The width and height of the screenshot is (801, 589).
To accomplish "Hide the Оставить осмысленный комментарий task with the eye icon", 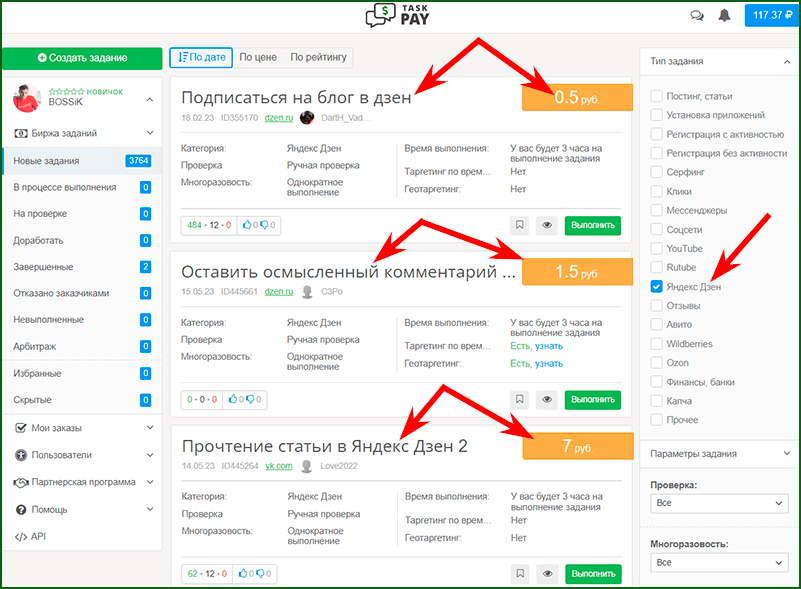I will [547, 399].
